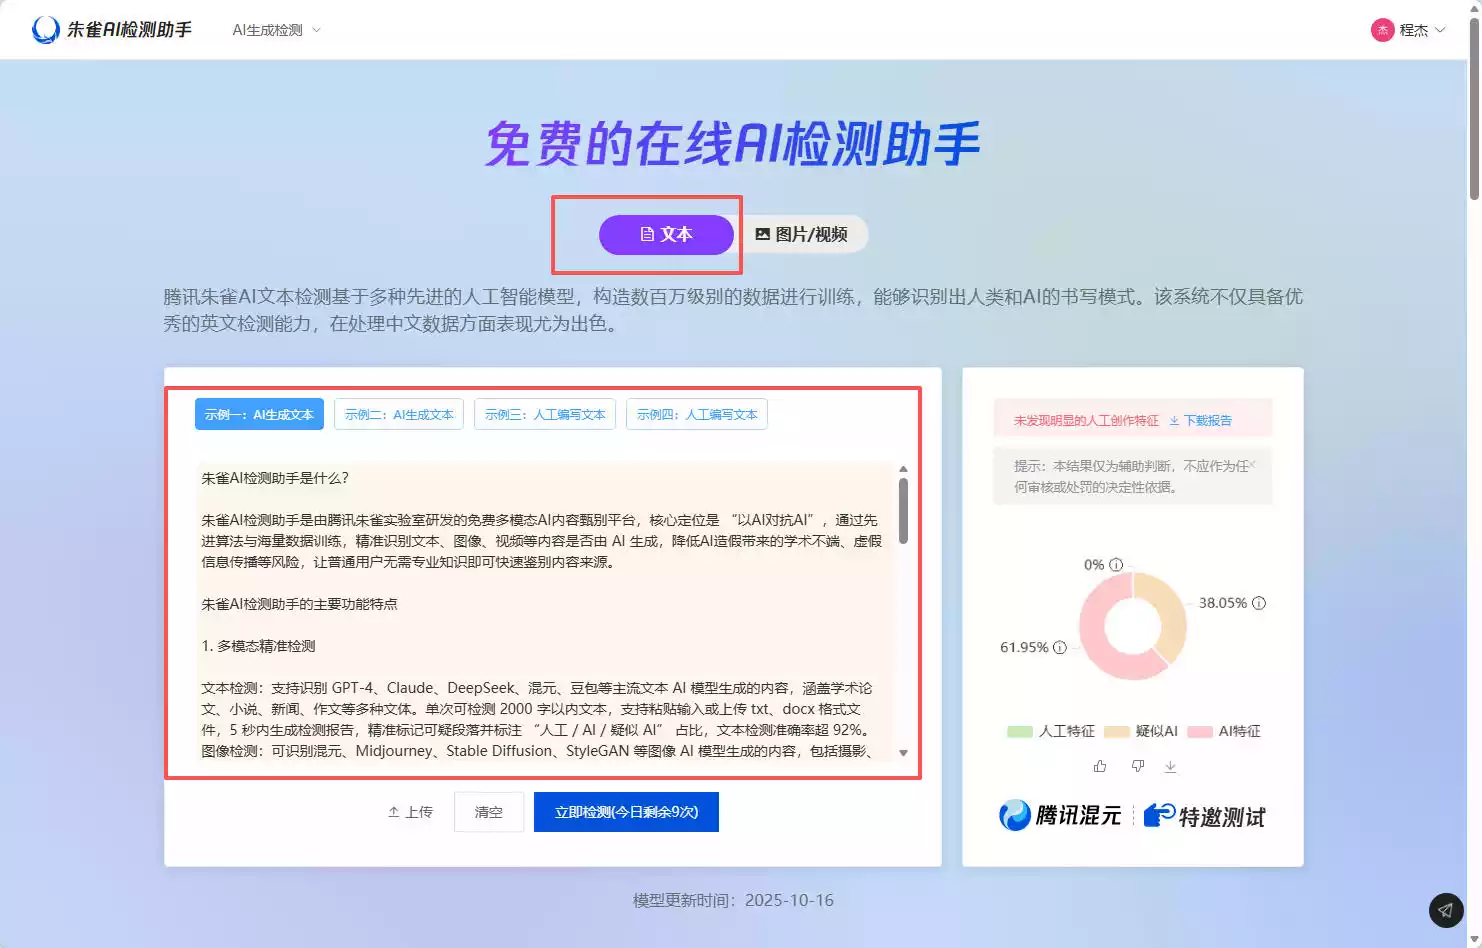1482x948 pixels.
Task: Click the 61.95% percentage label
Action: click(1024, 647)
